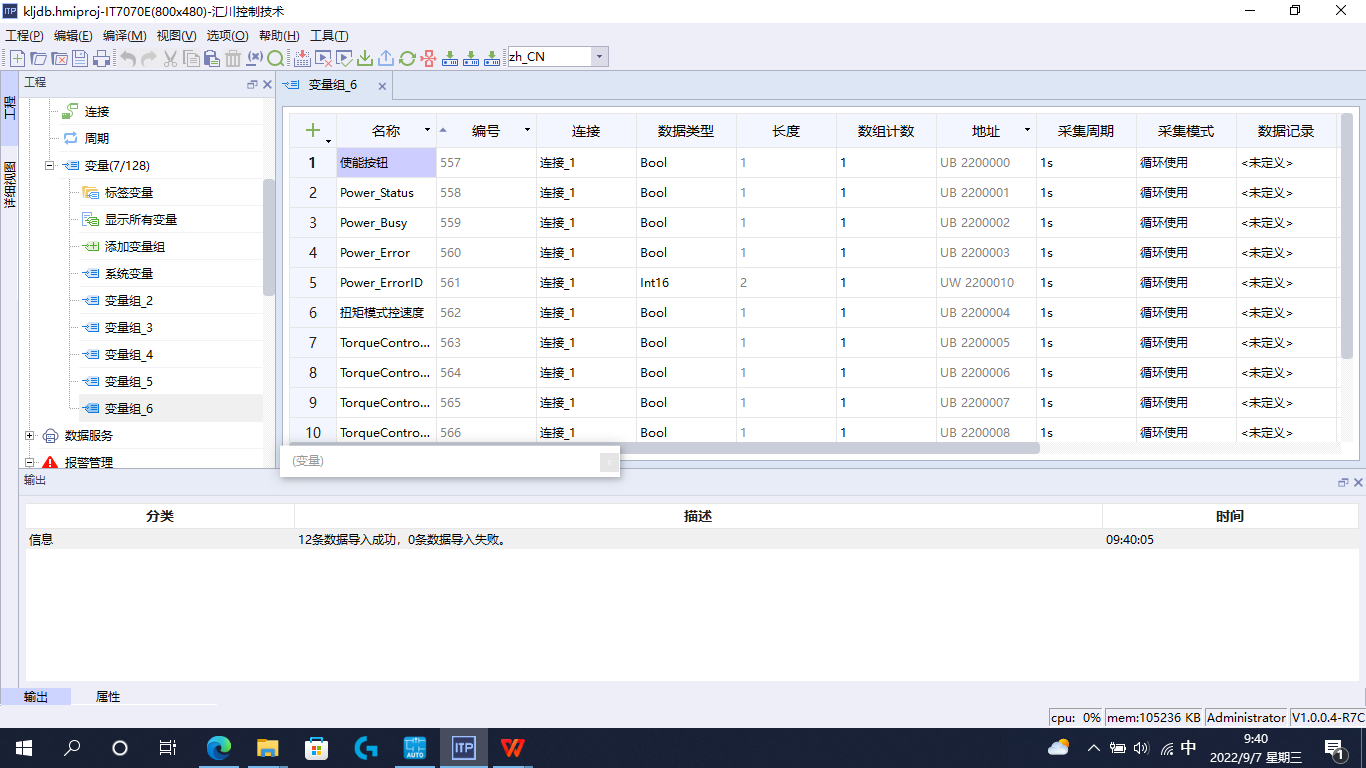Screen dimensions: 1366x768
Task: Click the variable (x) toolbar icon
Action: (254, 58)
